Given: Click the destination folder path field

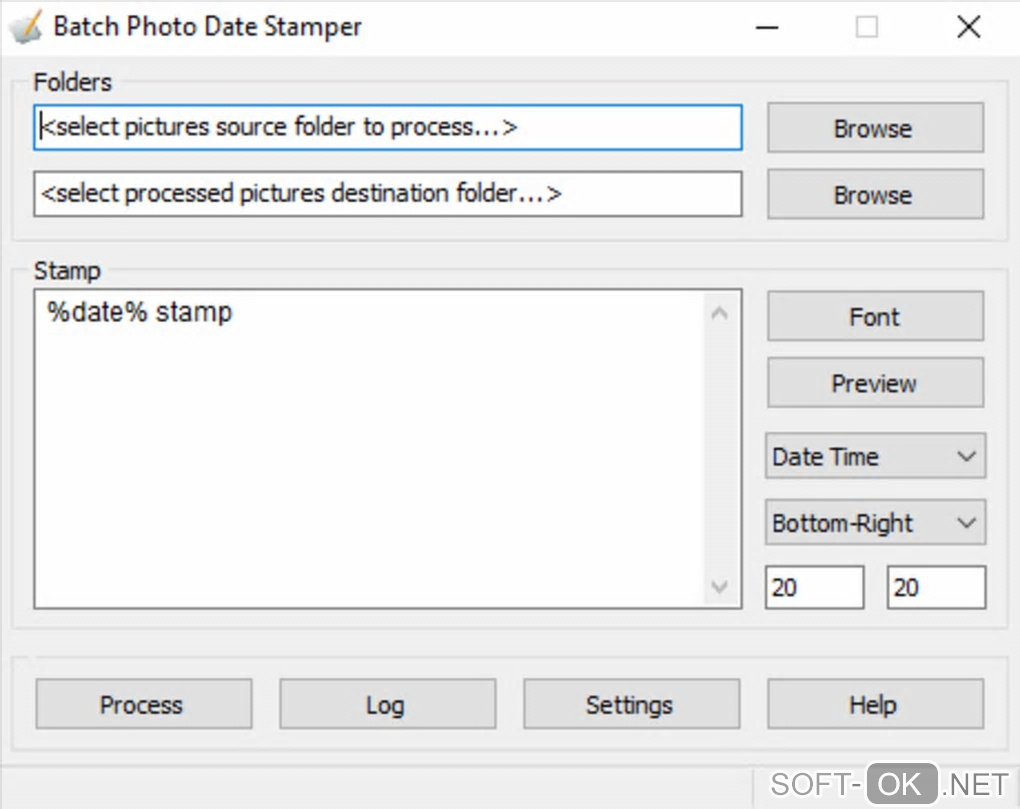Looking at the screenshot, I should (388, 194).
